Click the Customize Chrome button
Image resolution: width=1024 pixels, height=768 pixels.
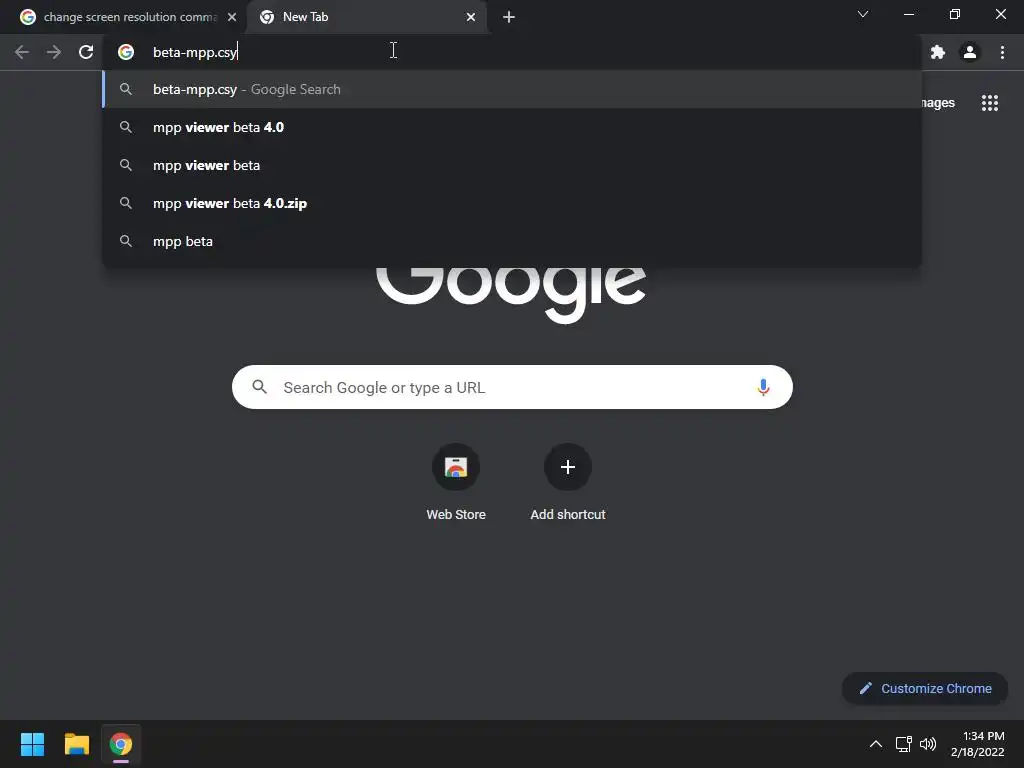point(925,688)
